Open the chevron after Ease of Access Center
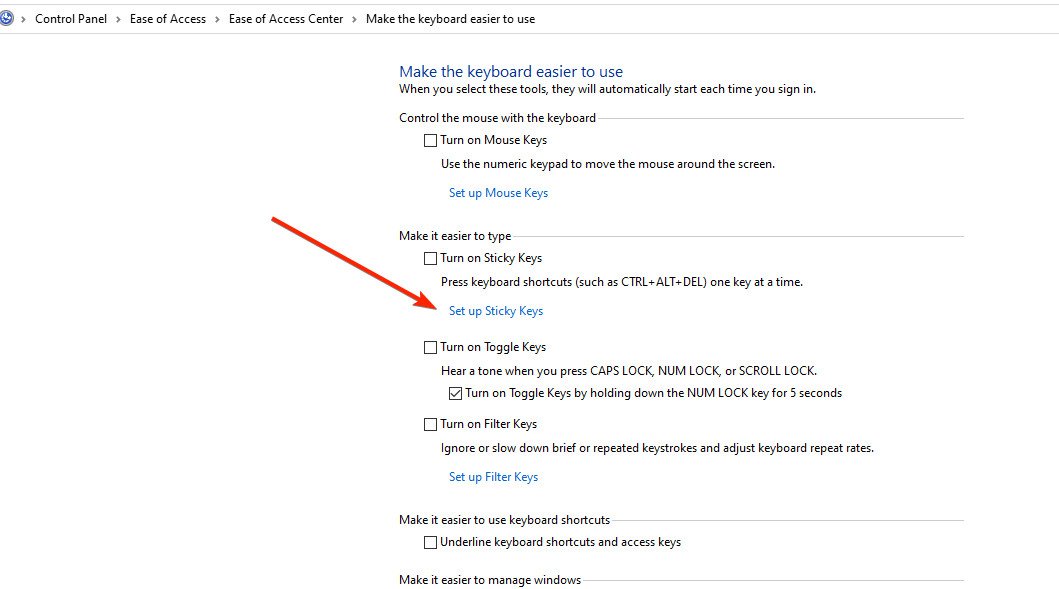The height and width of the screenshot is (589, 1059). coord(354,19)
